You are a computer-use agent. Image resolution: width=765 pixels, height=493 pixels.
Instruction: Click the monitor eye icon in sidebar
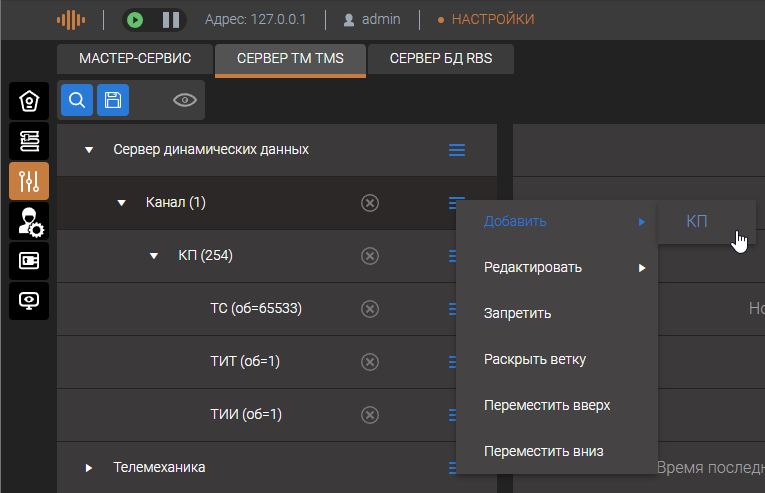point(28,300)
